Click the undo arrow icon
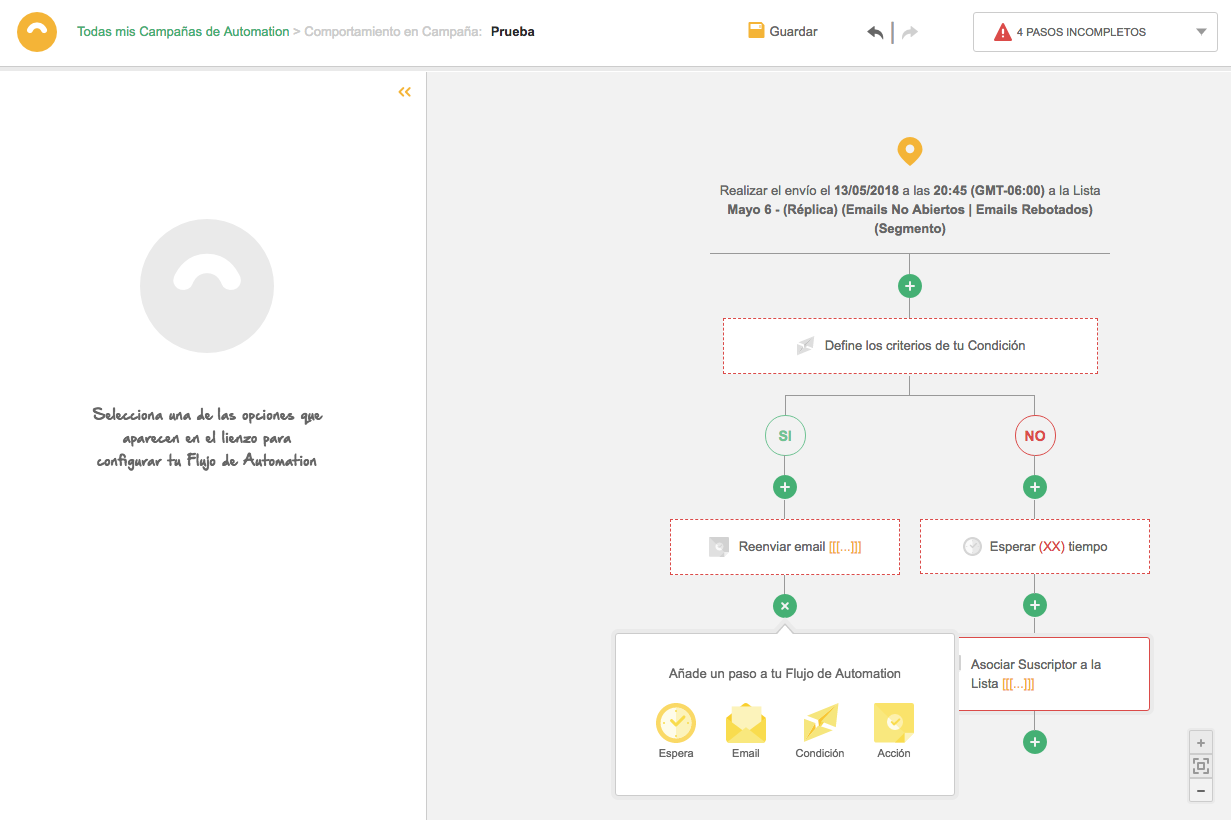Screen dimensions: 1231x820 tap(875, 32)
